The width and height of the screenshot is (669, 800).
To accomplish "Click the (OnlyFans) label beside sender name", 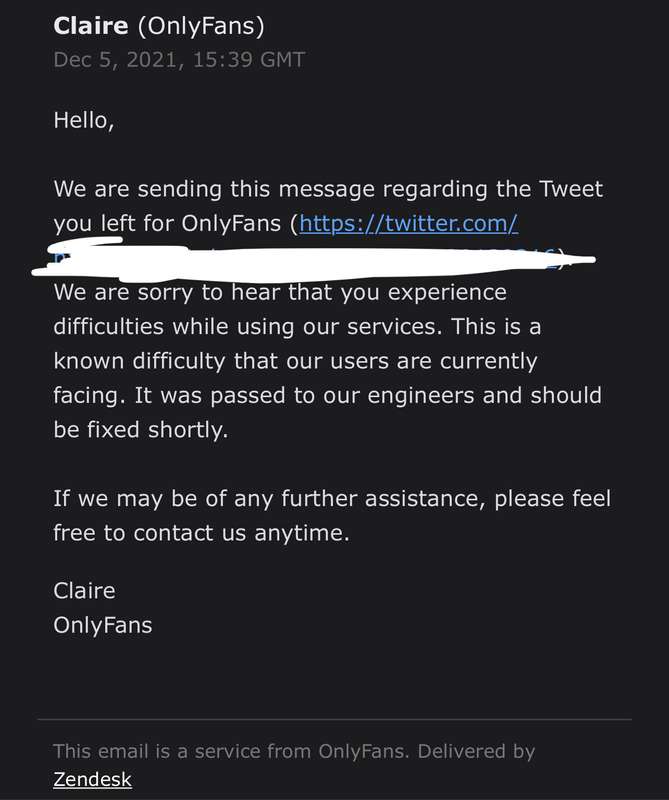I will tap(201, 27).
